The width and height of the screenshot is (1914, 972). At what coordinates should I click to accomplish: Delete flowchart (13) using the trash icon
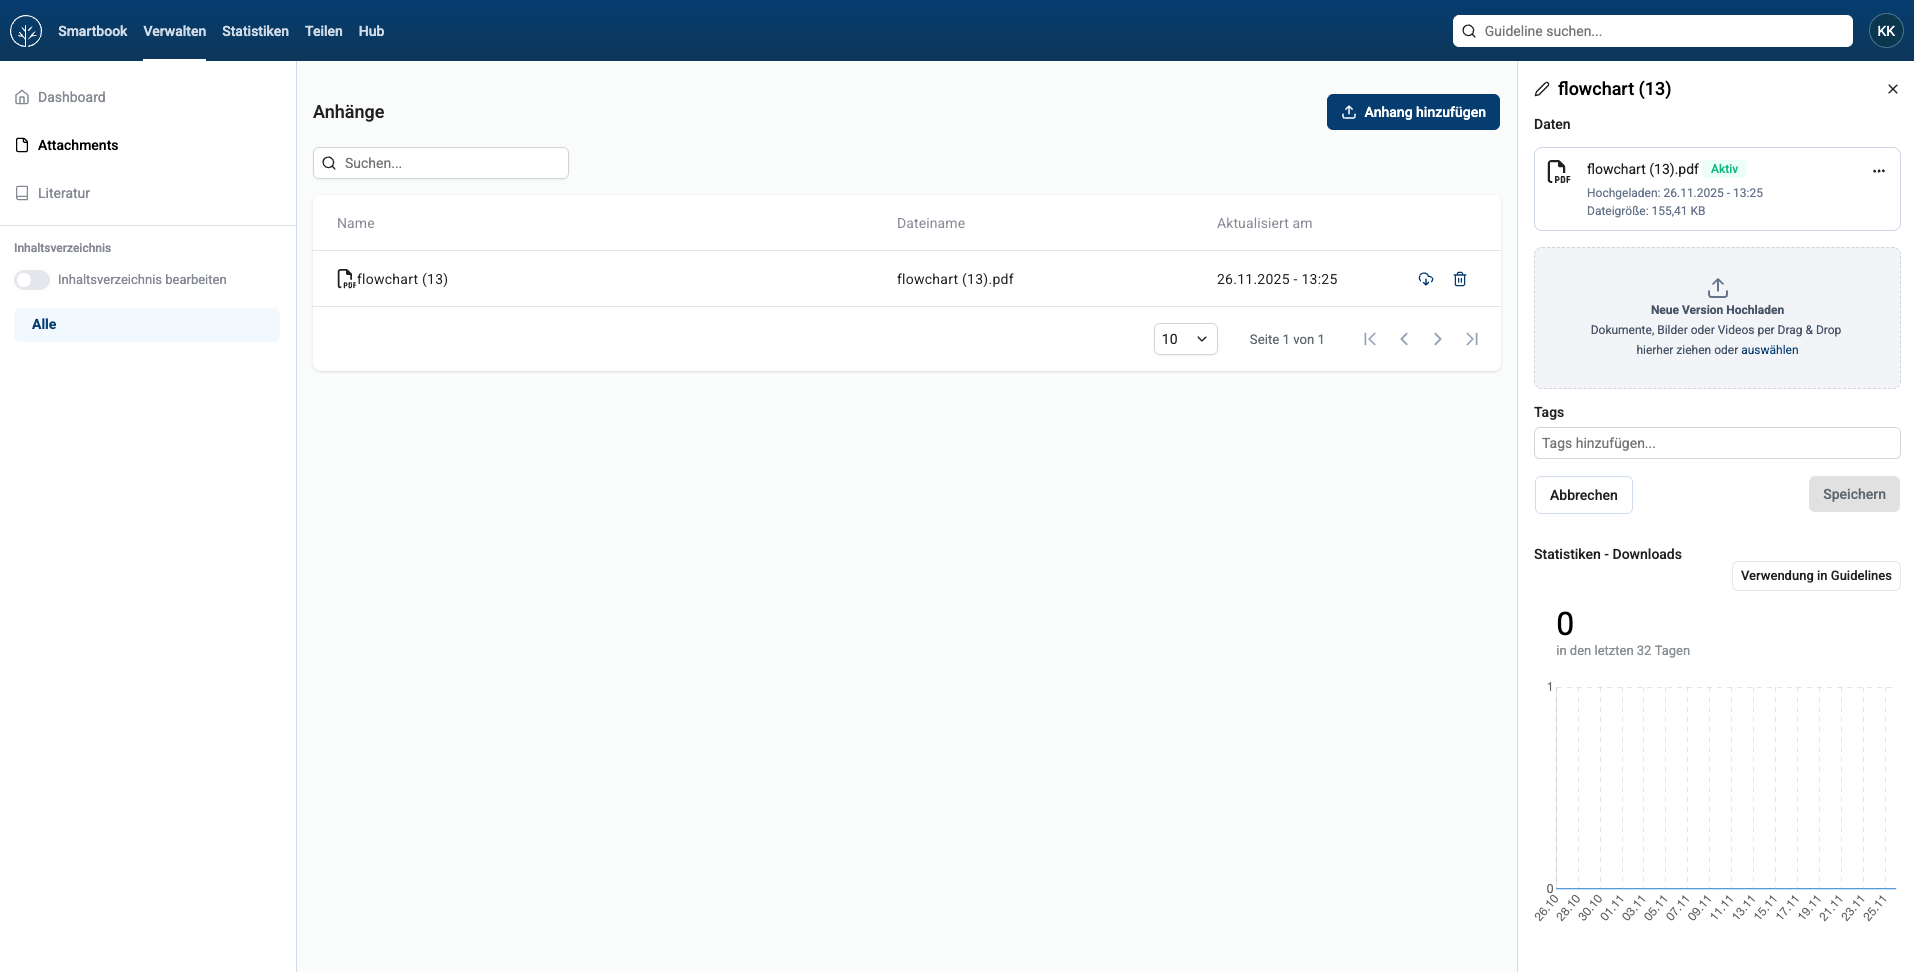(1460, 279)
